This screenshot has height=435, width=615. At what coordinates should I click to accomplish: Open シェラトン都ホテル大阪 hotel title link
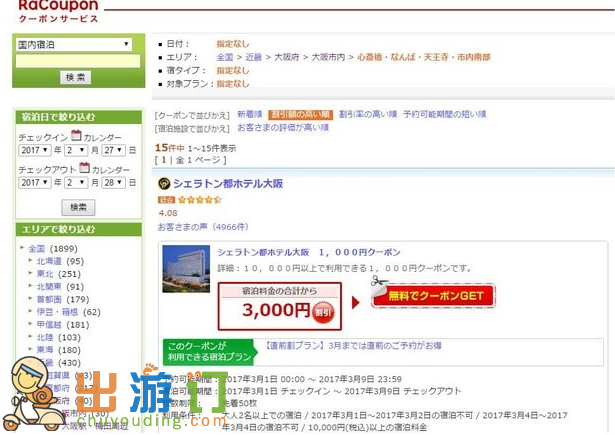[228, 184]
